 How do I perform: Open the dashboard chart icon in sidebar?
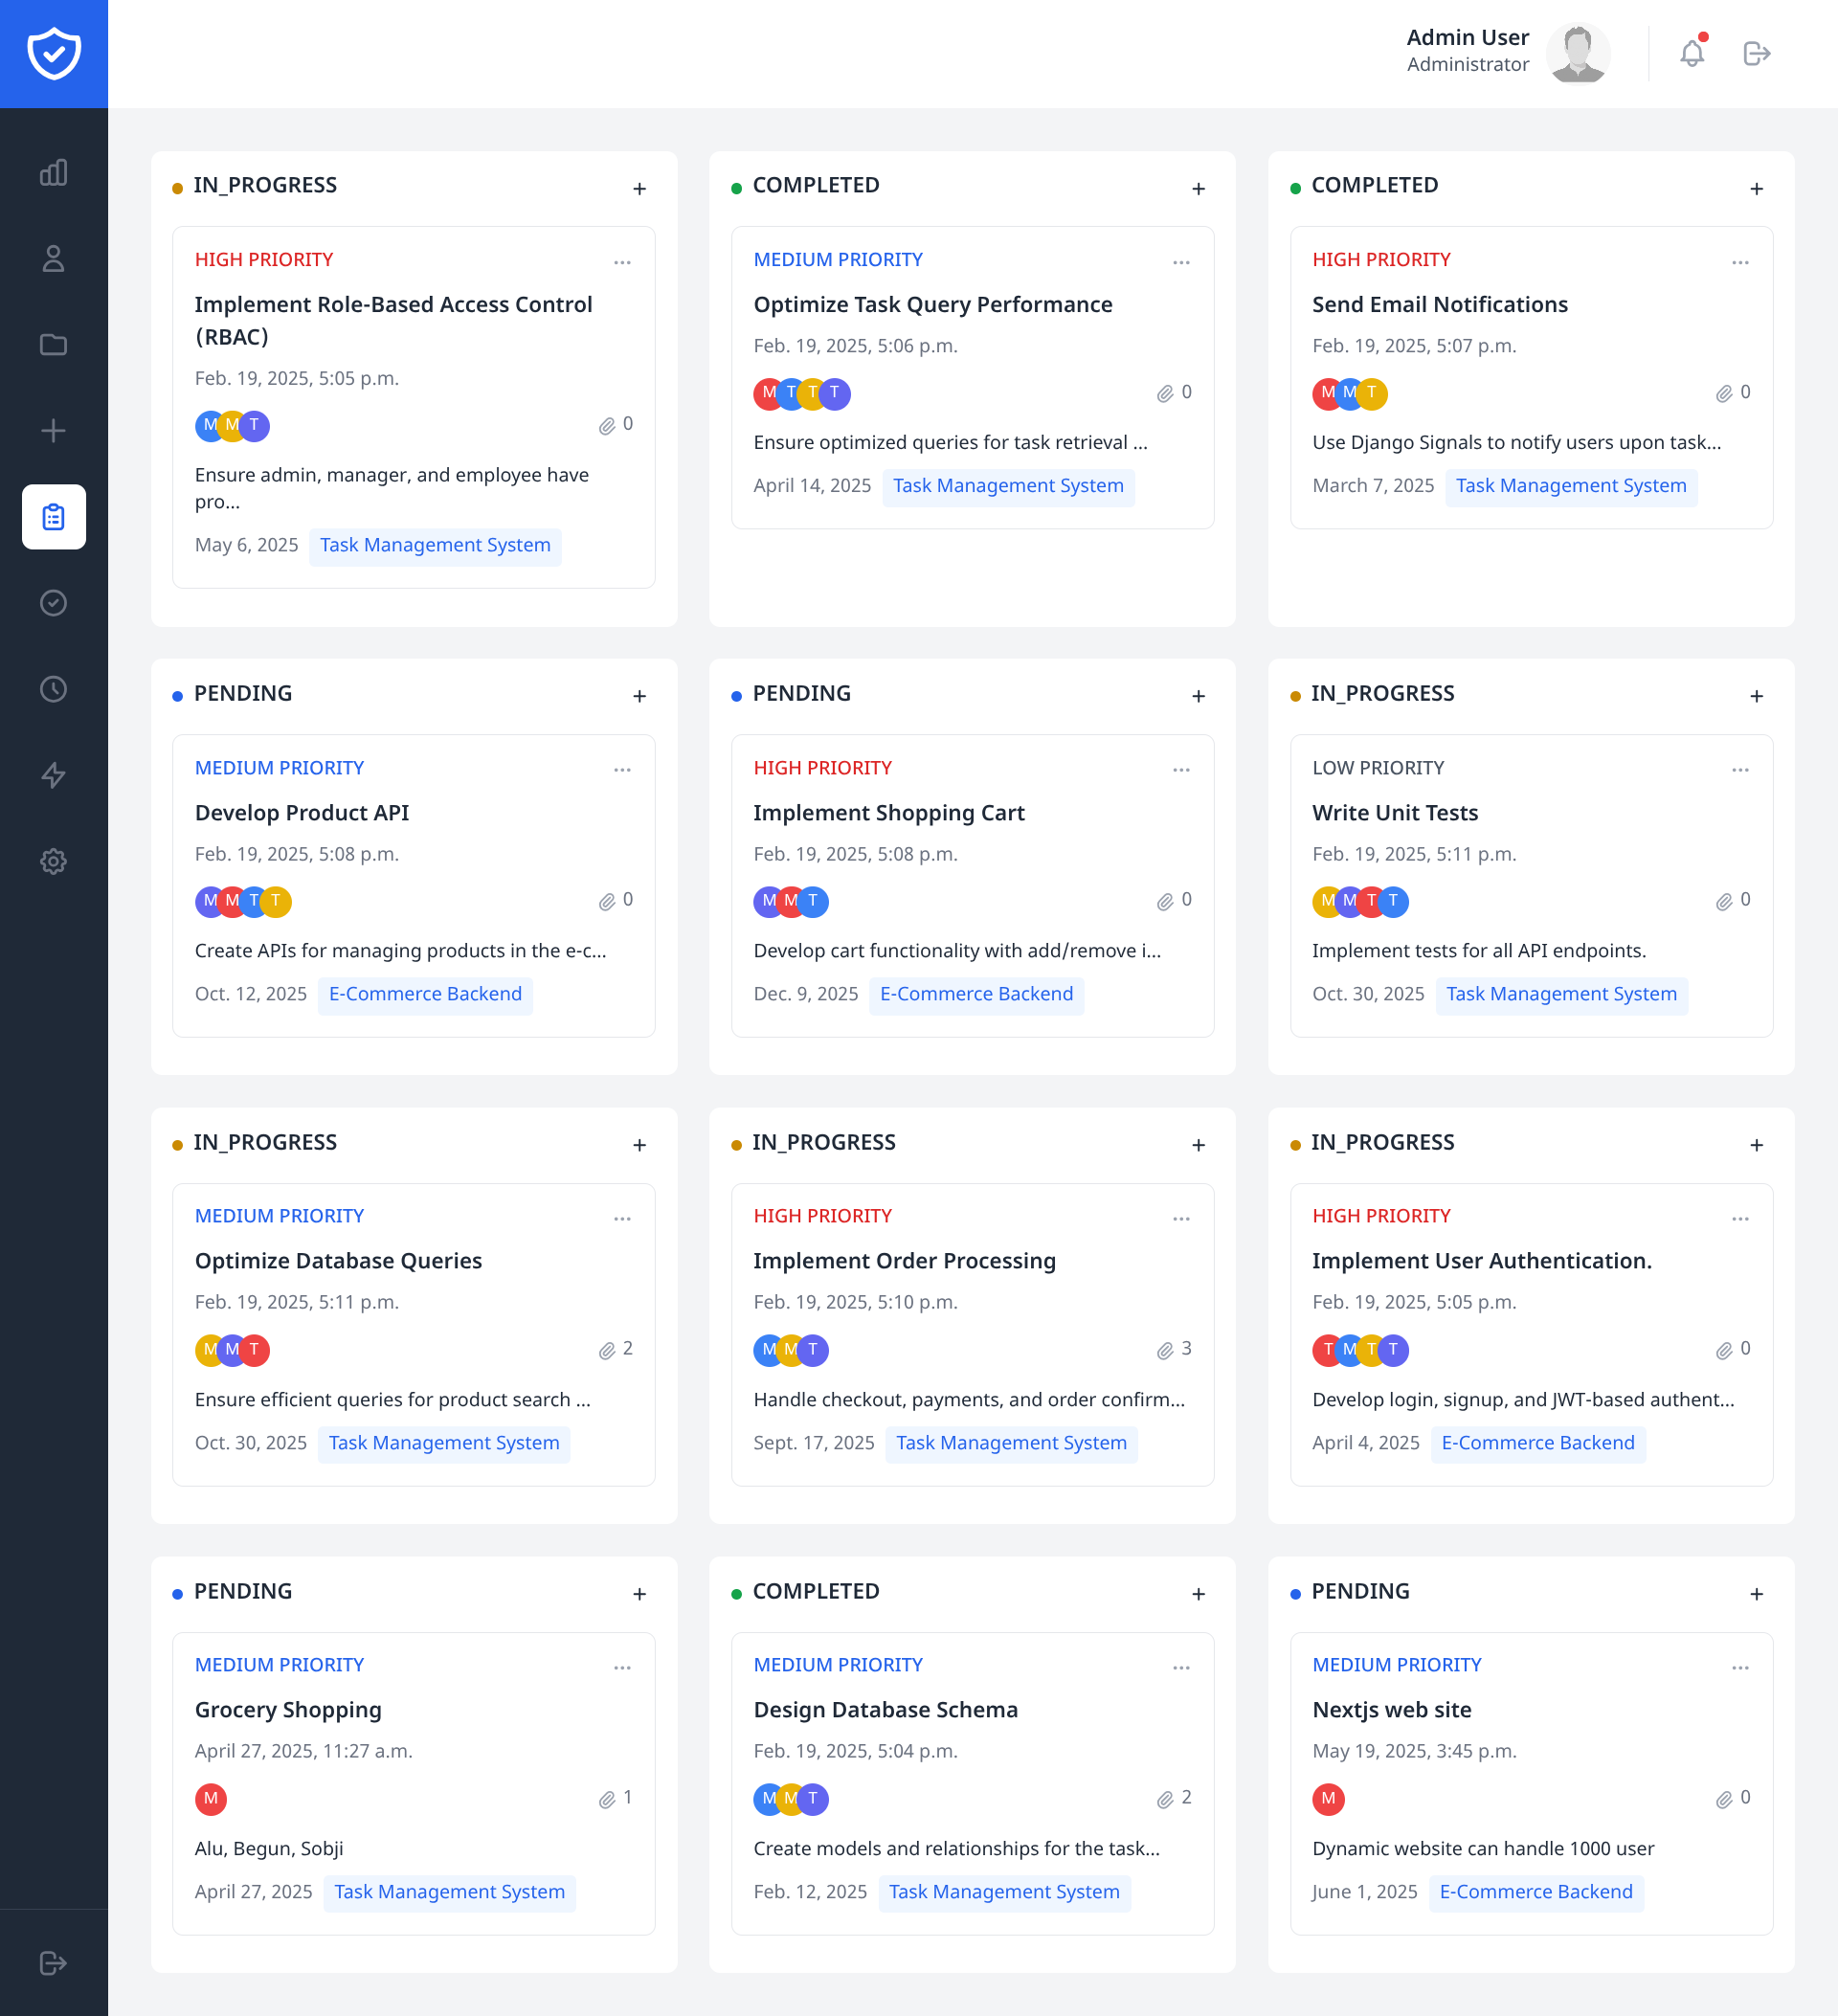(x=53, y=173)
